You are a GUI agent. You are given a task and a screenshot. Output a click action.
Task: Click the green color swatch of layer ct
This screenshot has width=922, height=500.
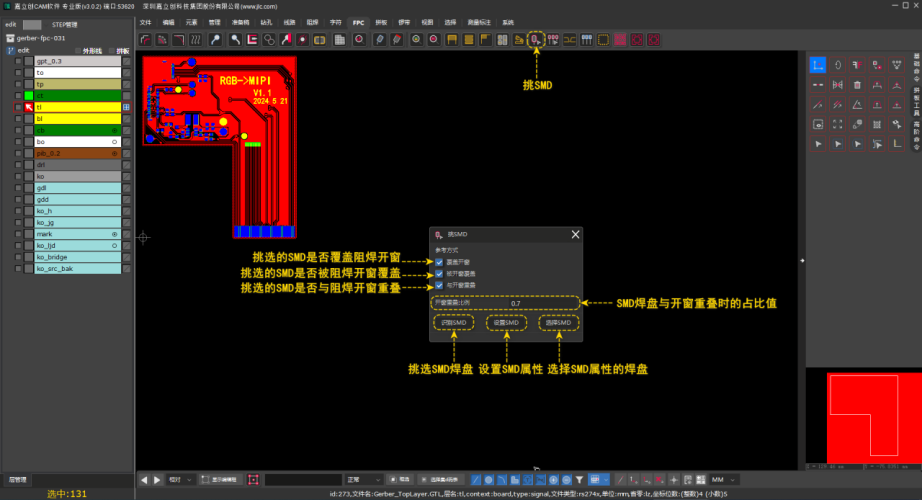tap(29, 96)
